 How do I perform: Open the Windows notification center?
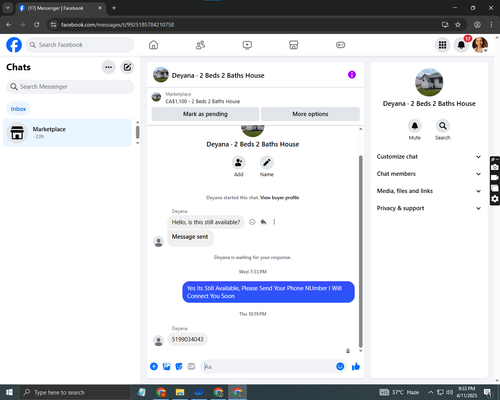488,392
